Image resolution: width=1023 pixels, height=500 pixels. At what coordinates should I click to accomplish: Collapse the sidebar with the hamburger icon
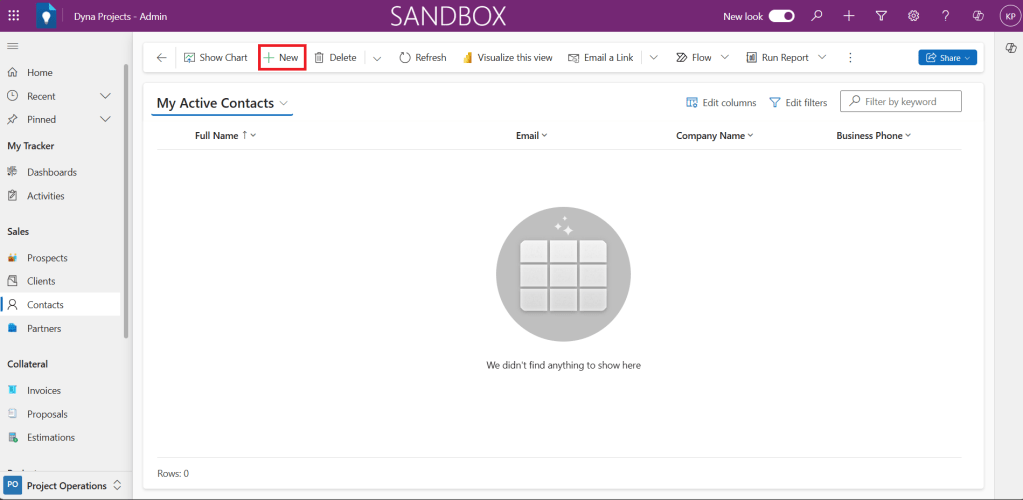pyautogui.click(x=13, y=47)
